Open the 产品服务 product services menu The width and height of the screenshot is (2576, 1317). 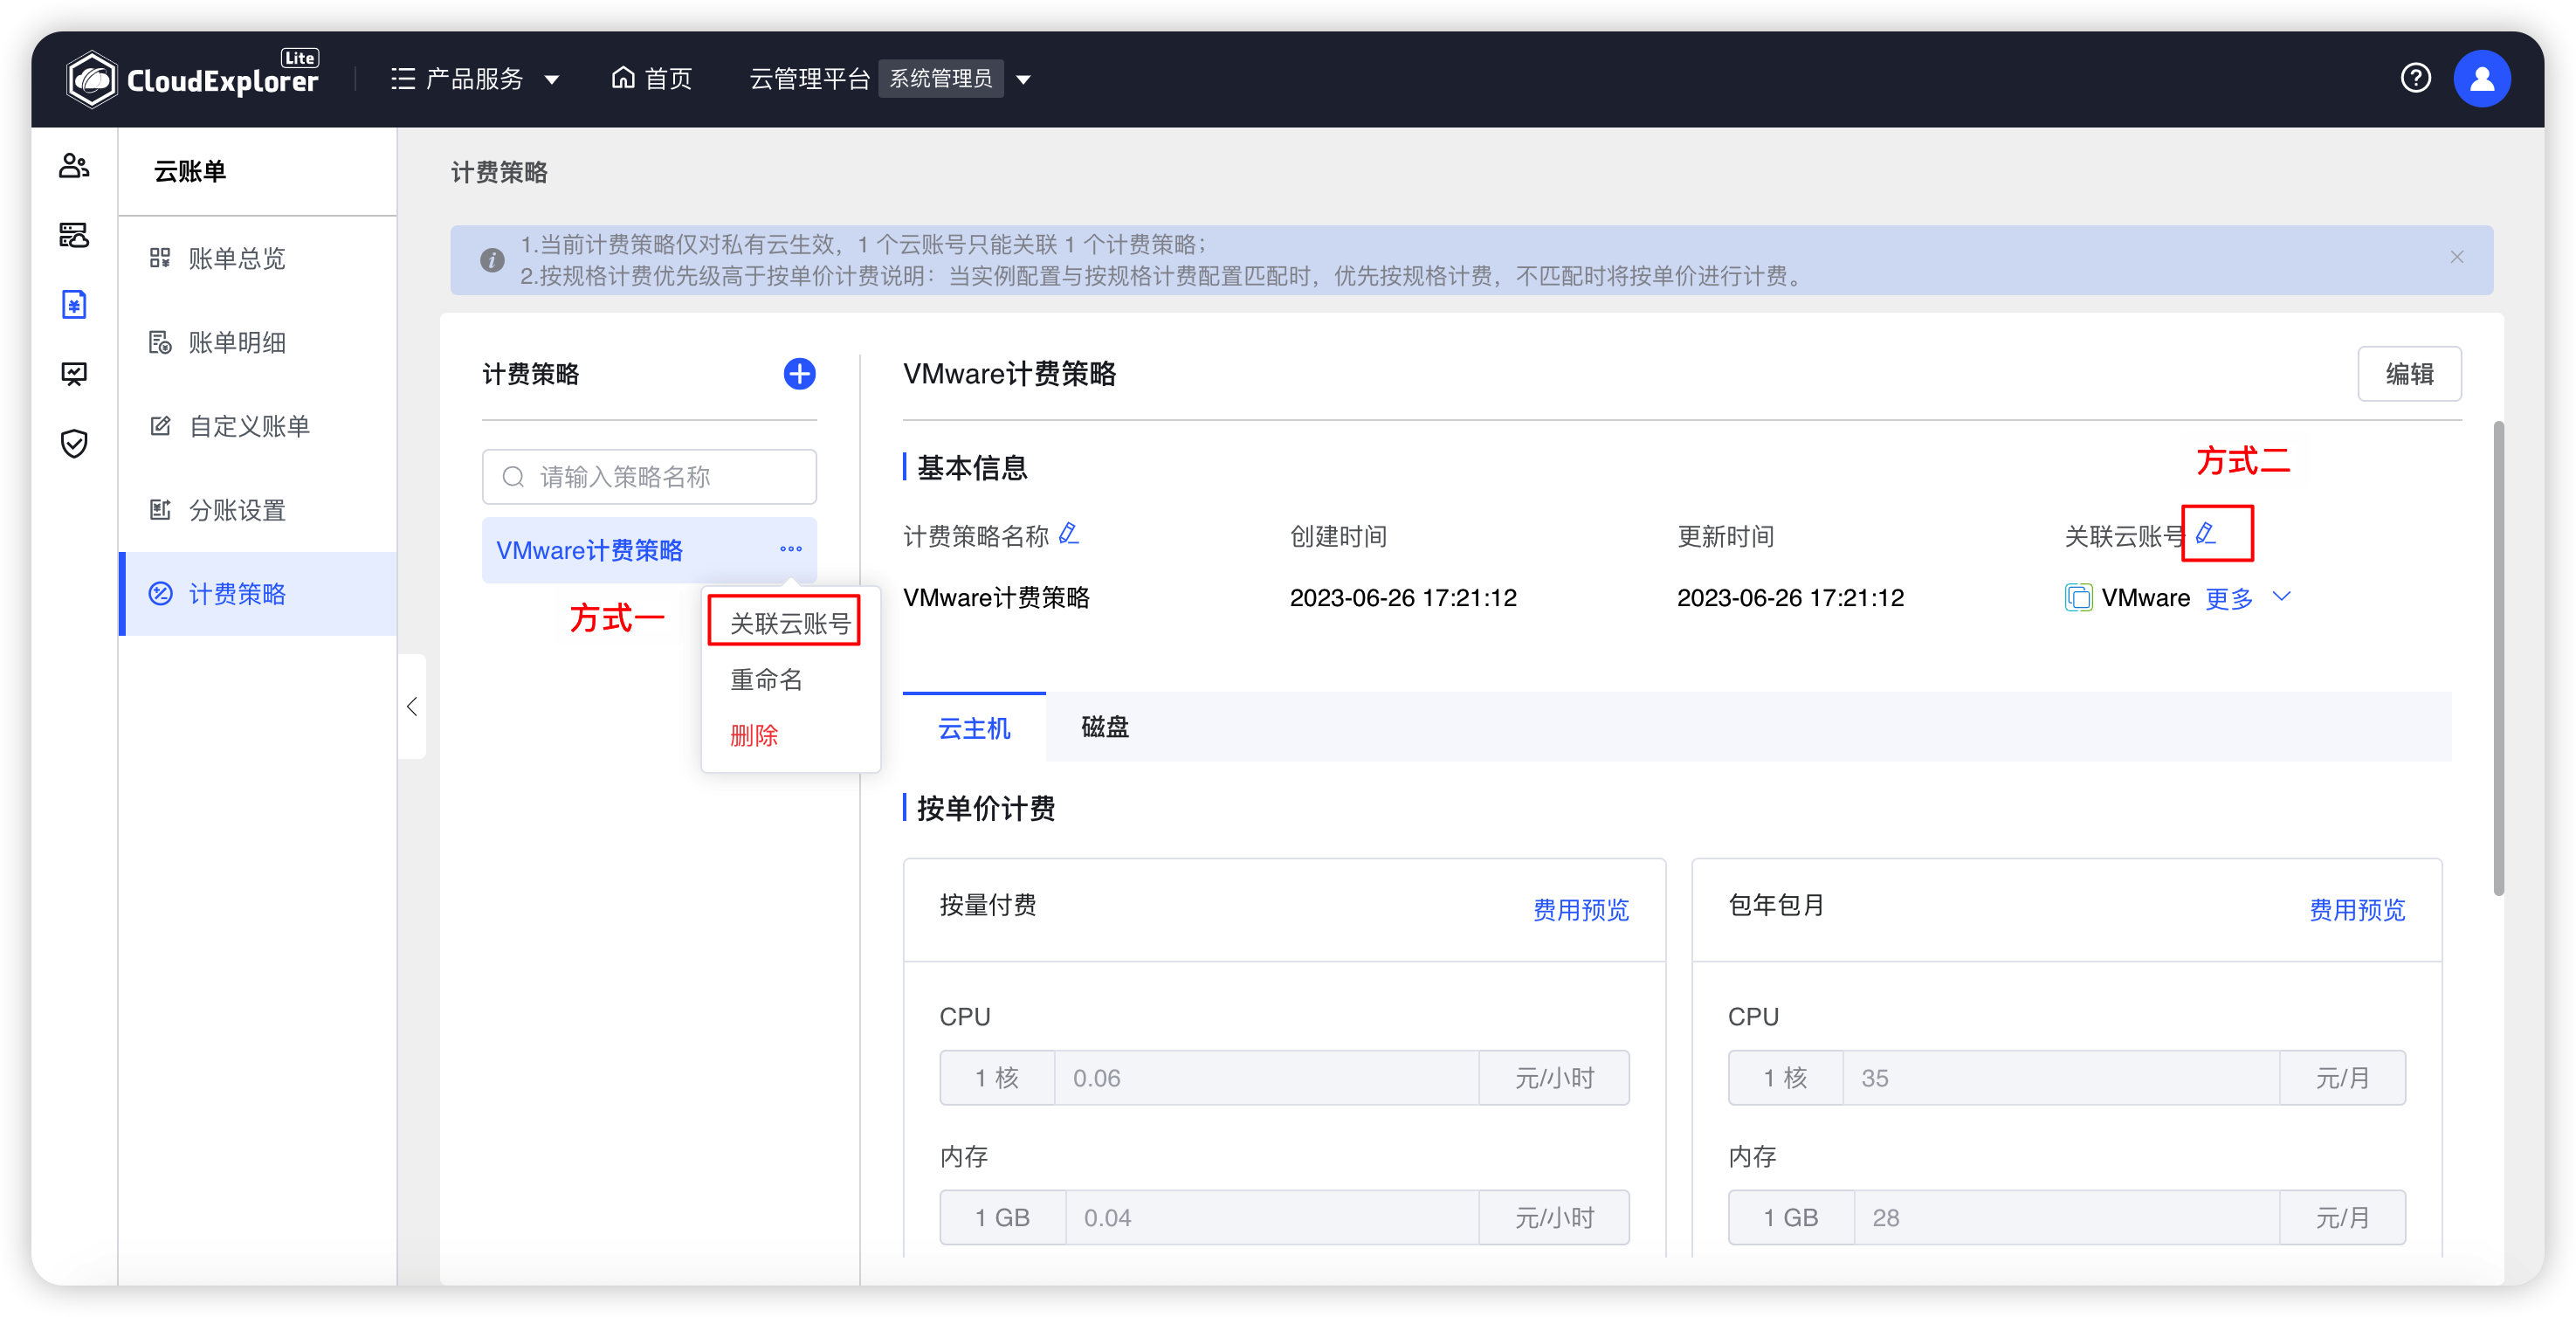tap(474, 78)
